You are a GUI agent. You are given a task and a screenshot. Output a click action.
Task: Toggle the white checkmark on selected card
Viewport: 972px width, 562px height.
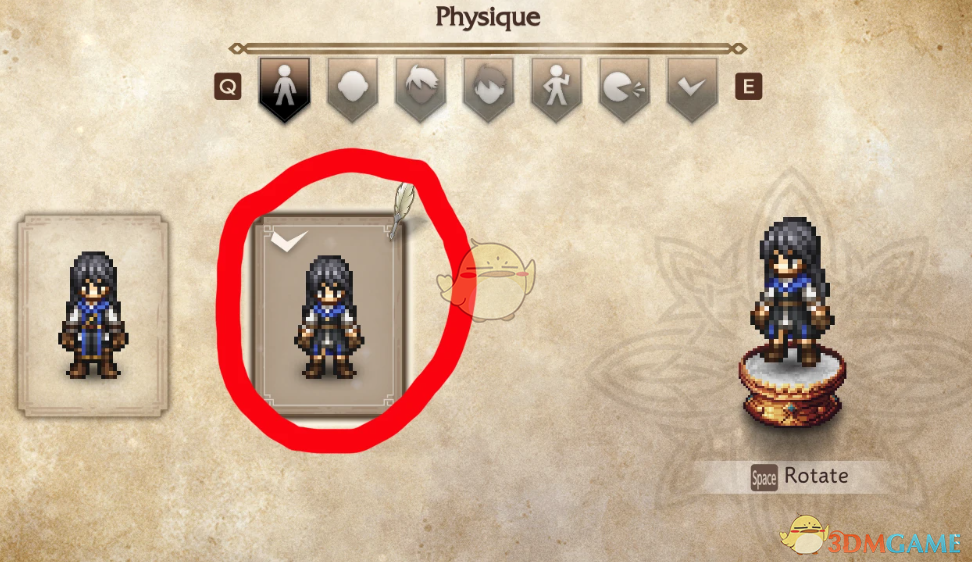pos(289,240)
